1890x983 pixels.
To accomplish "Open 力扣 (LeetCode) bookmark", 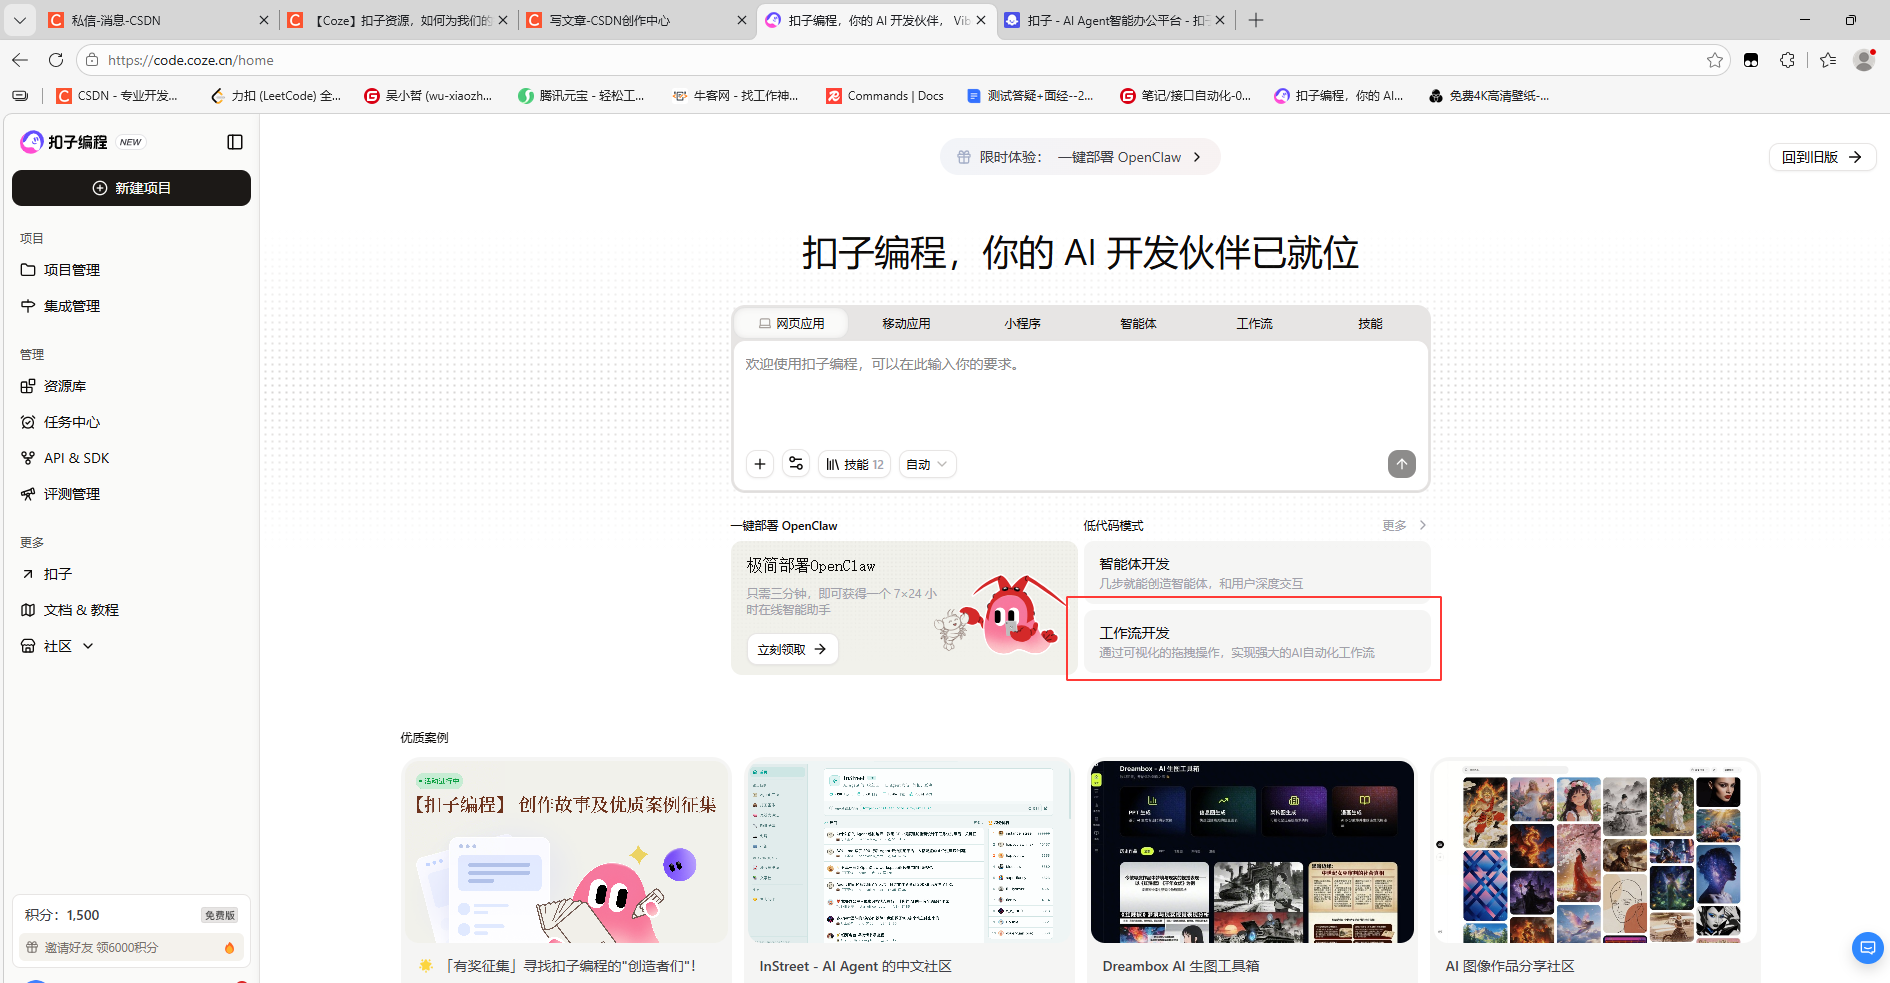I will click(276, 96).
